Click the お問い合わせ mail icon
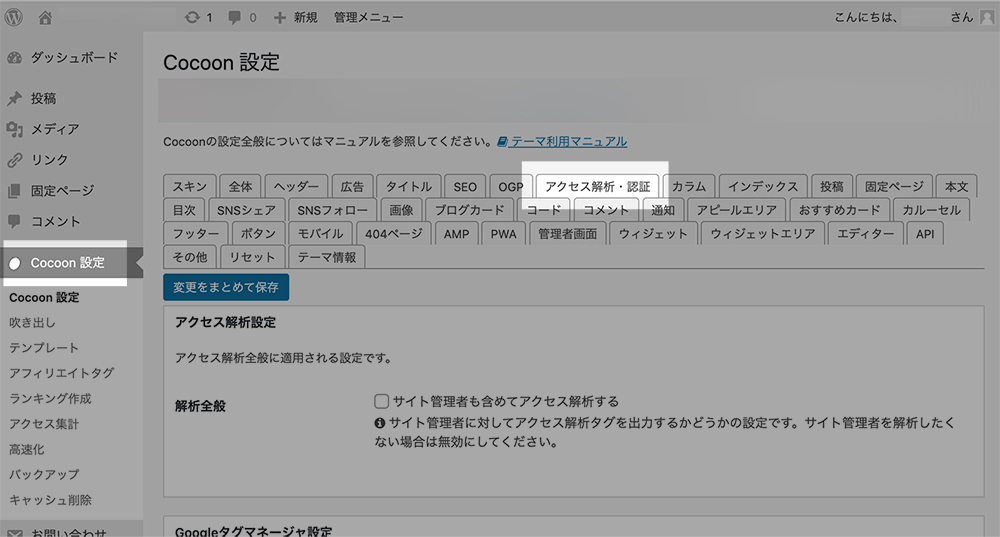This screenshot has height=537, width=1000. 14,533
